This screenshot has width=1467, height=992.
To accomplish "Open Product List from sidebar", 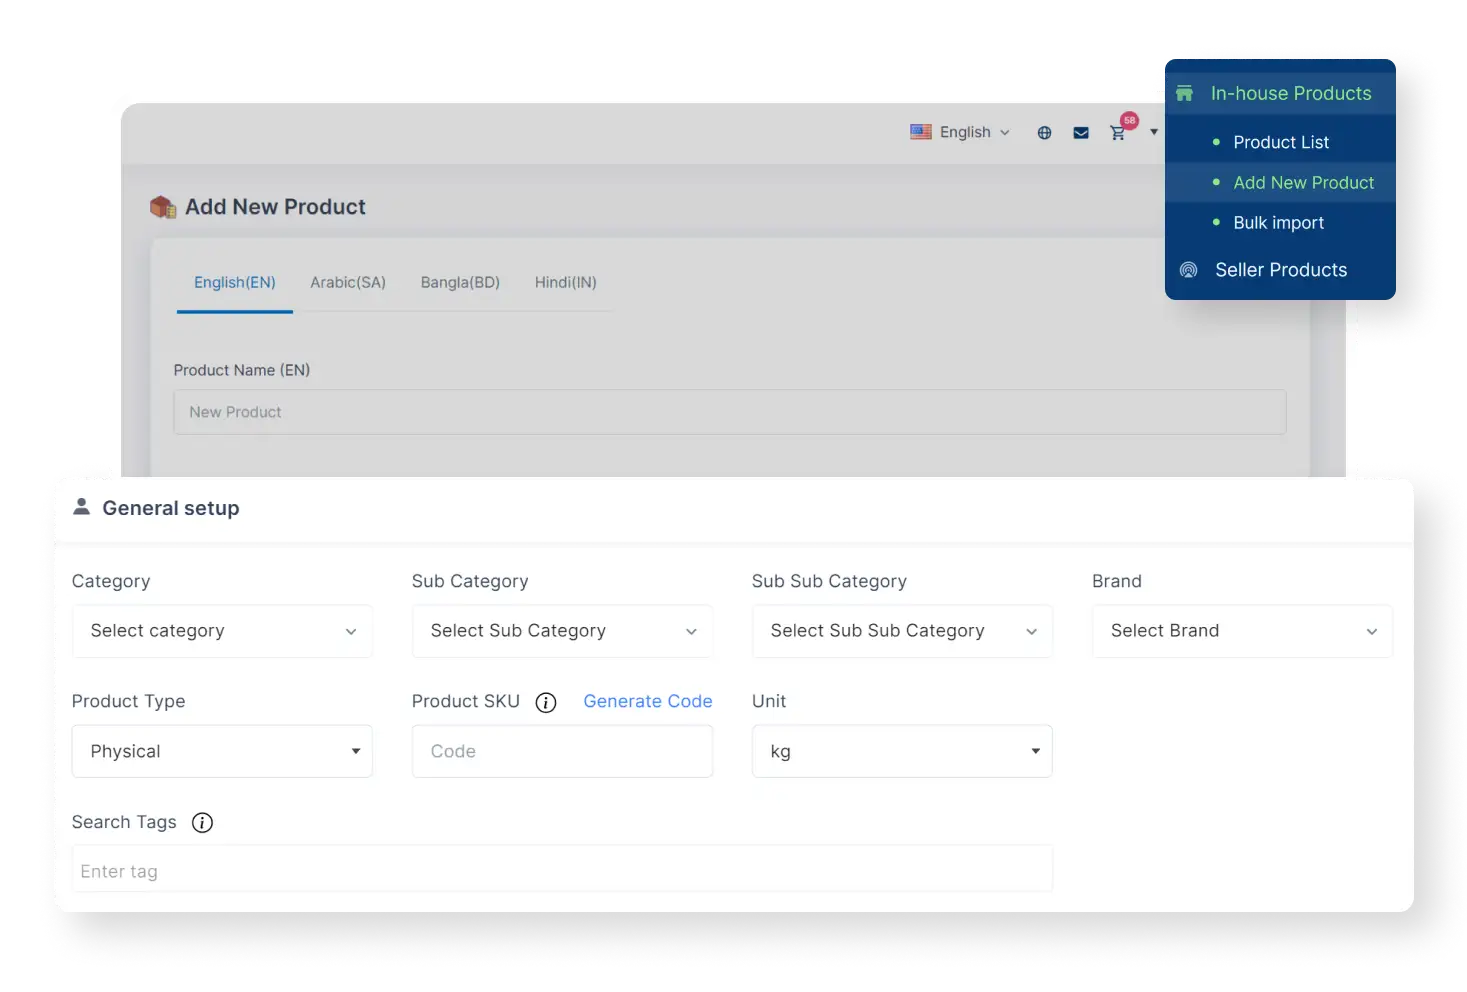I will coord(1281,141).
